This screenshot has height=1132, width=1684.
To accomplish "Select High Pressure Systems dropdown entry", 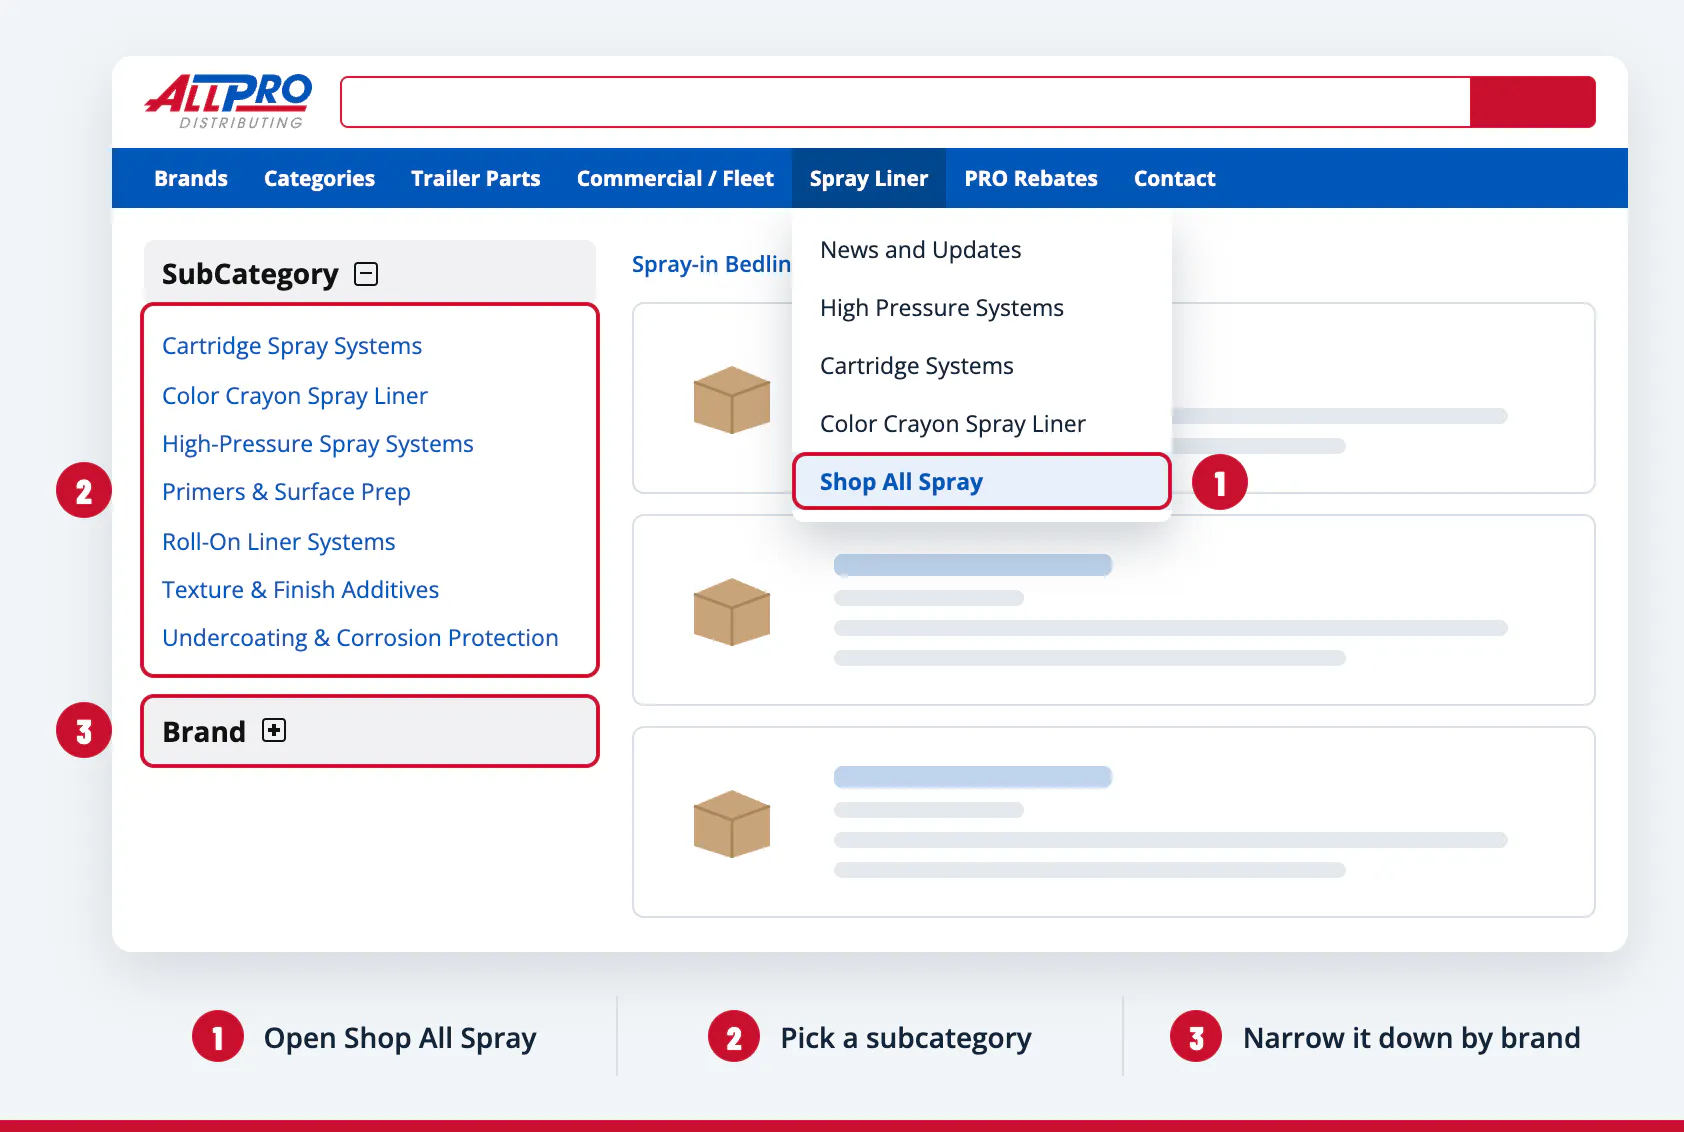I will coord(942,308).
